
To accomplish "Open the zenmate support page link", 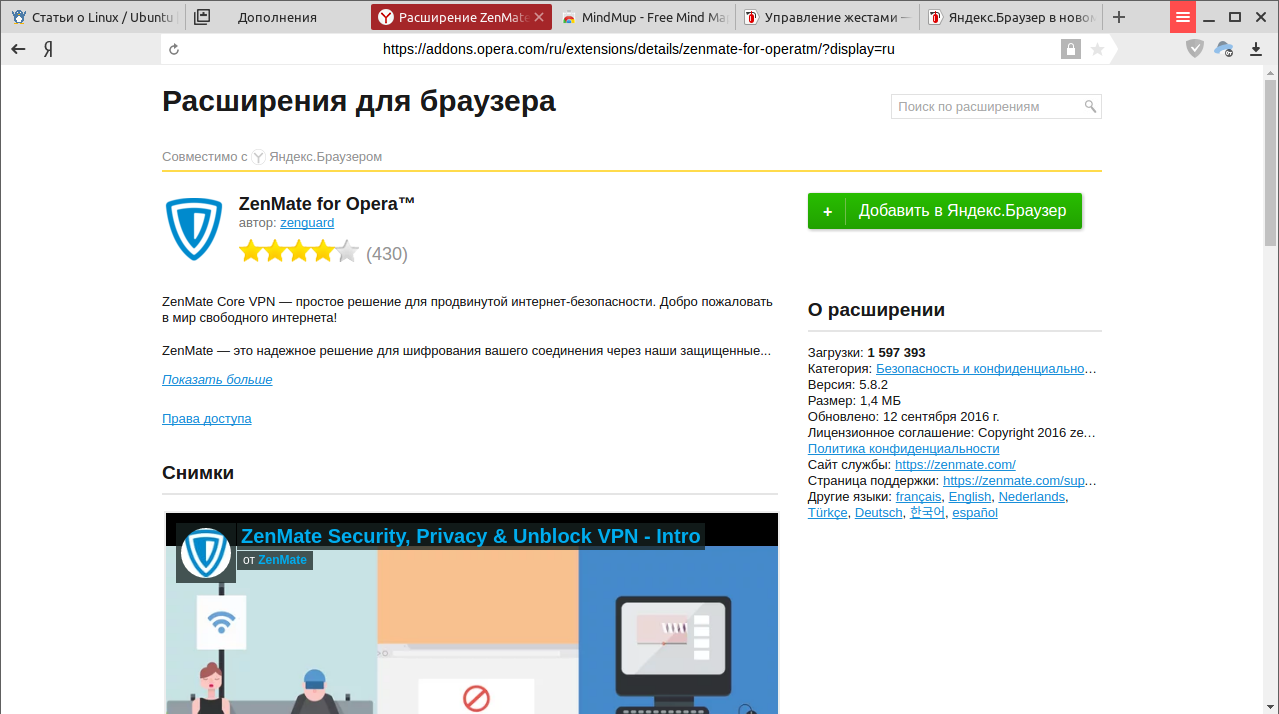I will point(1019,481).
